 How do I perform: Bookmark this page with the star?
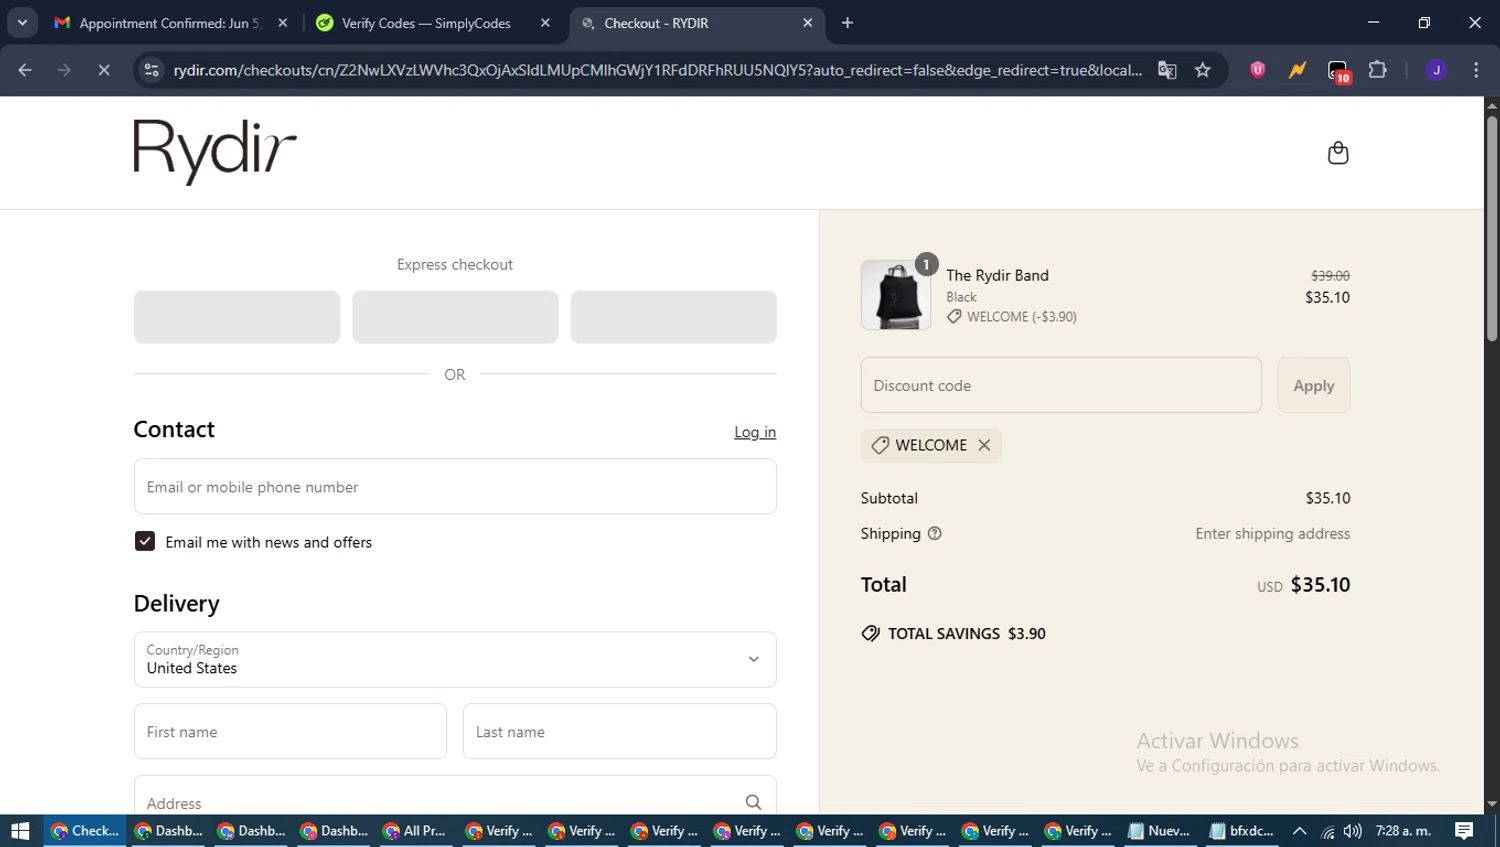[1203, 70]
